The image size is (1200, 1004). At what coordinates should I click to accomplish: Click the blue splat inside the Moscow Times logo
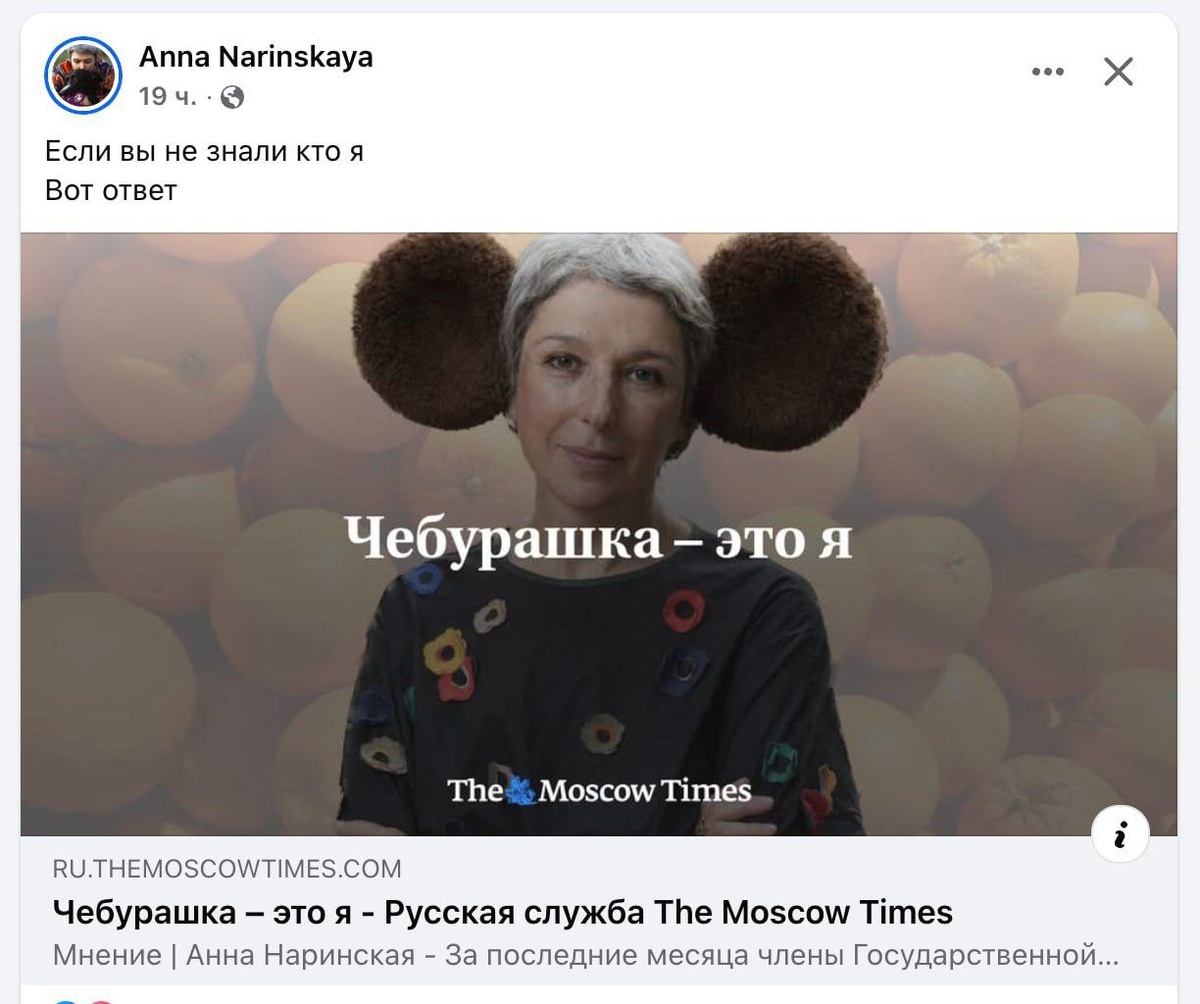click(518, 792)
